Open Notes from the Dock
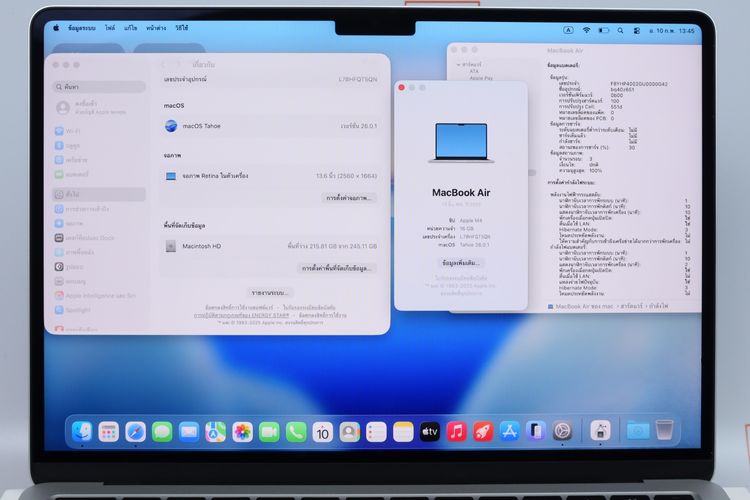The height and width of the screenshot is (500, 750). [403, 432]
